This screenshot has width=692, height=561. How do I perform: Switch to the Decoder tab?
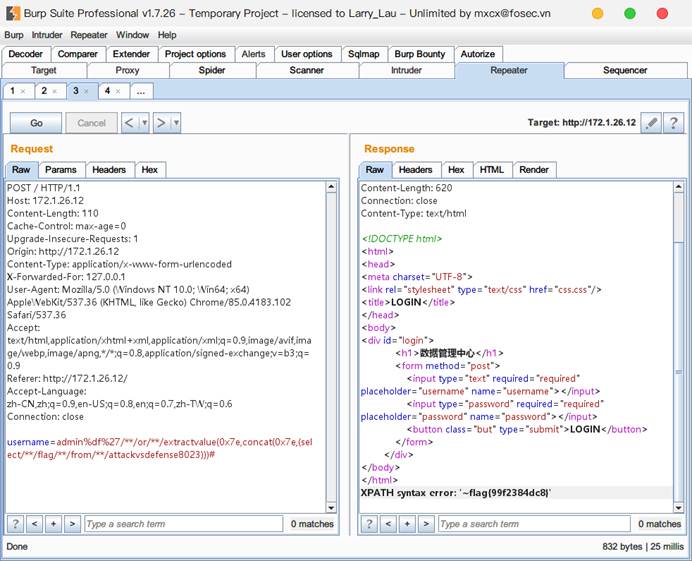[x=26, y=54]
